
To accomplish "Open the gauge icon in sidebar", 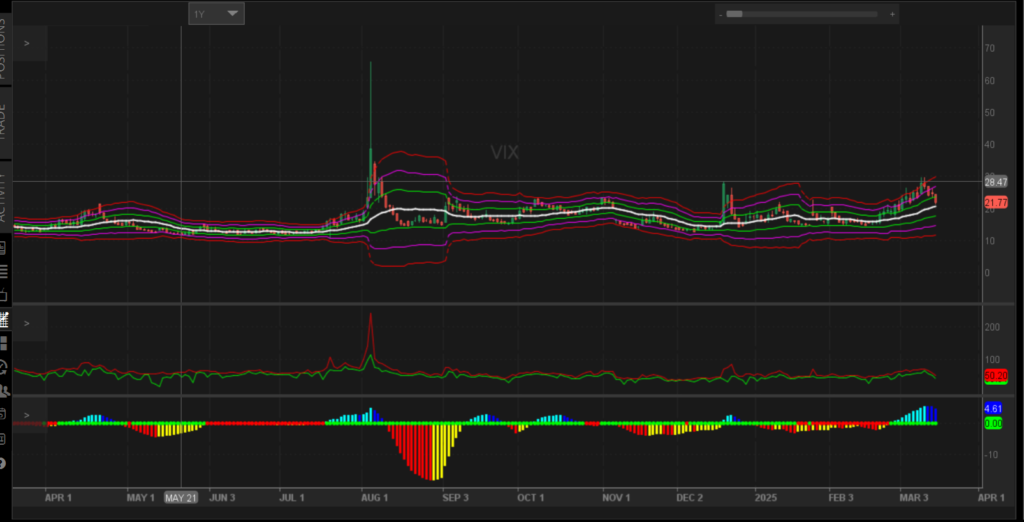I will pyautogui.click(x=4, y=366).
